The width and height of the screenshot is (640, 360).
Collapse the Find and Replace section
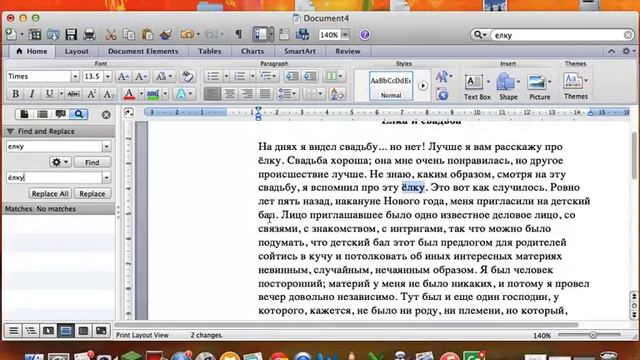coord(10,131)
